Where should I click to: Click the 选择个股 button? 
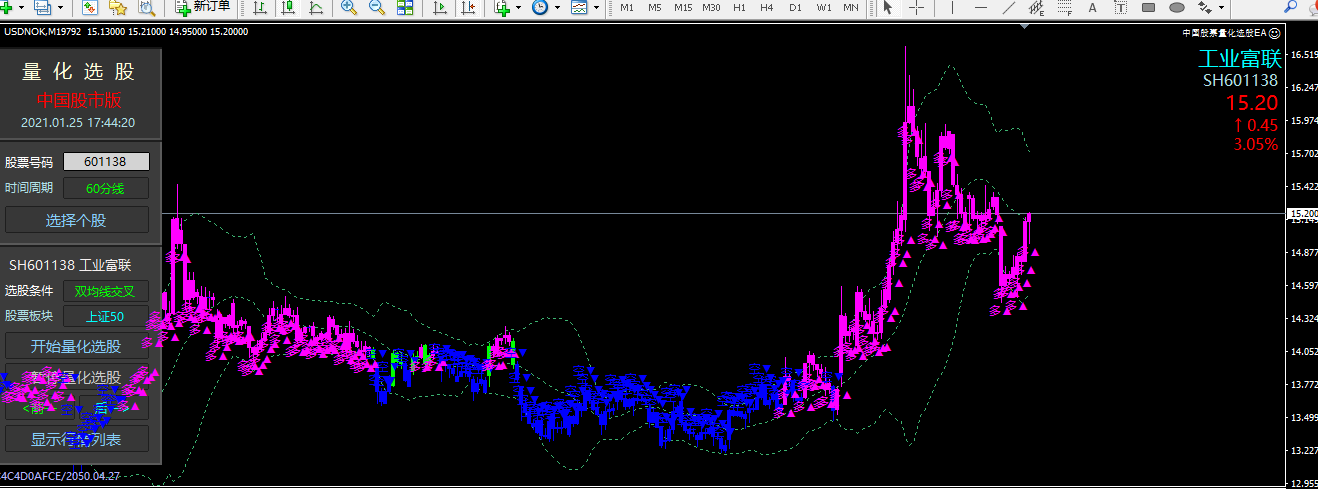(77, 220)
